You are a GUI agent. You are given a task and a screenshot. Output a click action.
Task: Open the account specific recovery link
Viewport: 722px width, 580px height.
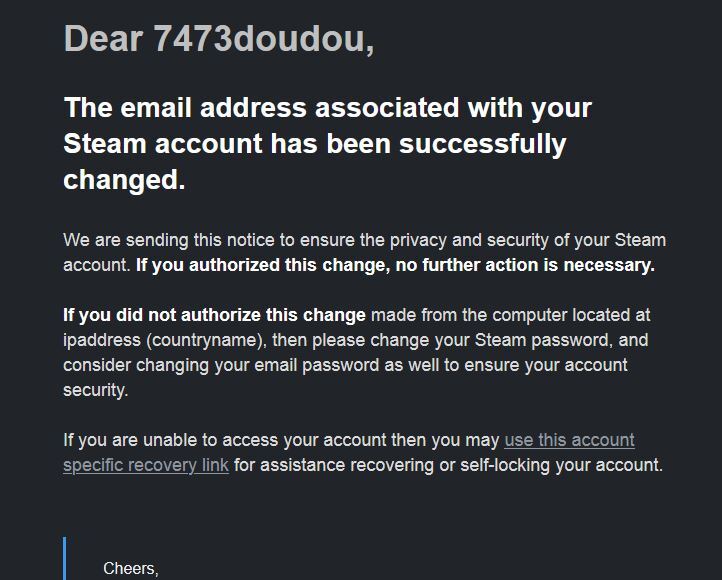click(569, 440)
